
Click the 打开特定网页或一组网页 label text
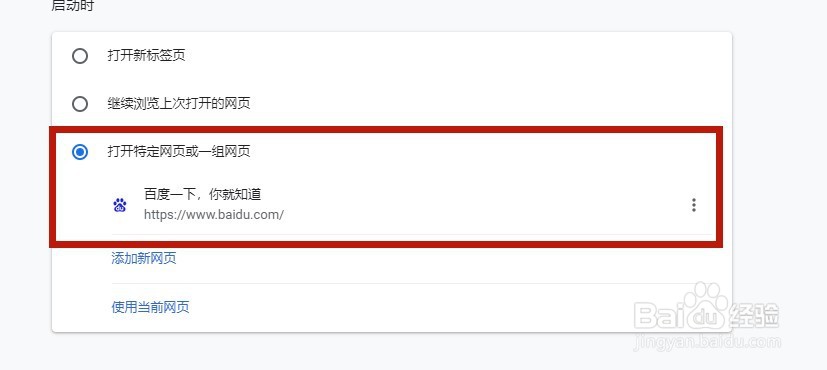pos(179,152)
